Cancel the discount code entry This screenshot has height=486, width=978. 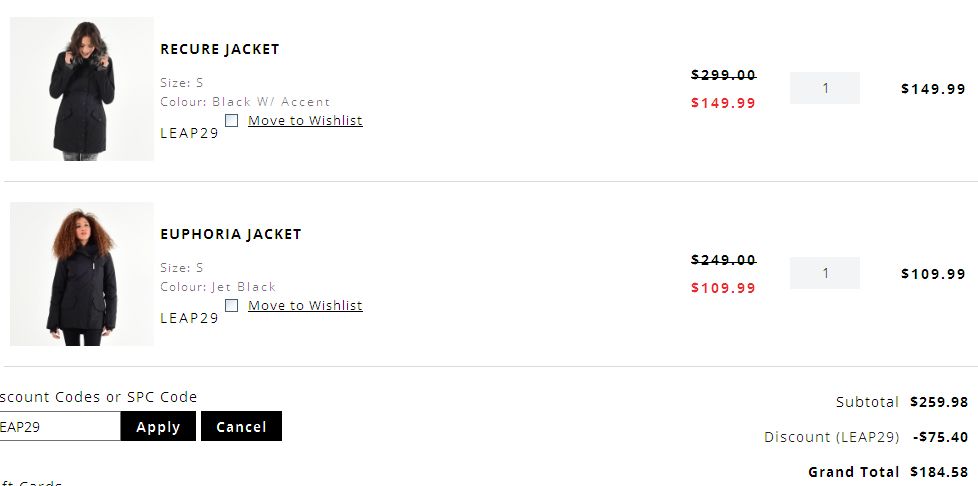click(x=241, y=426)
